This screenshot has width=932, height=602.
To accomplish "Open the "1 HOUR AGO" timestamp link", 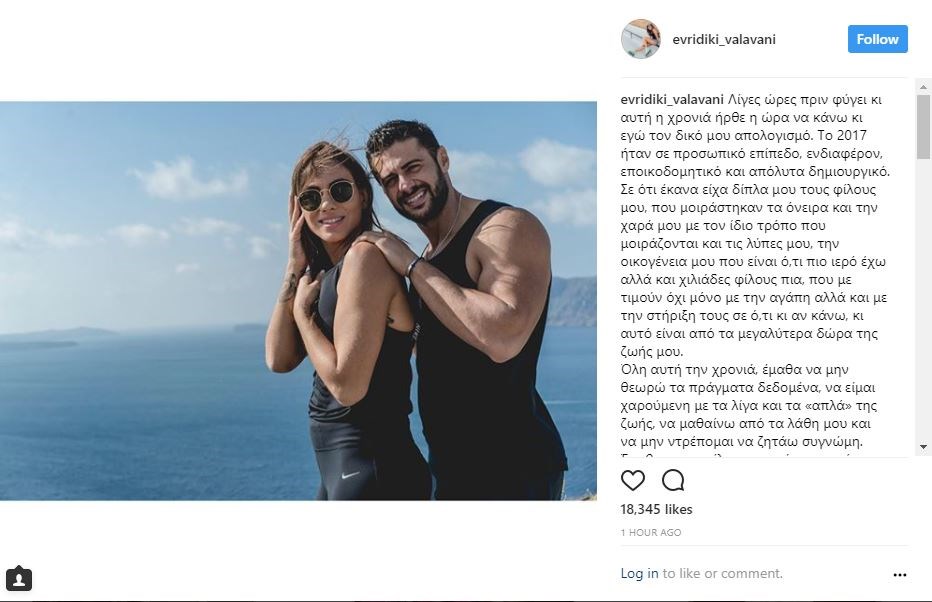I will (651, 533).
